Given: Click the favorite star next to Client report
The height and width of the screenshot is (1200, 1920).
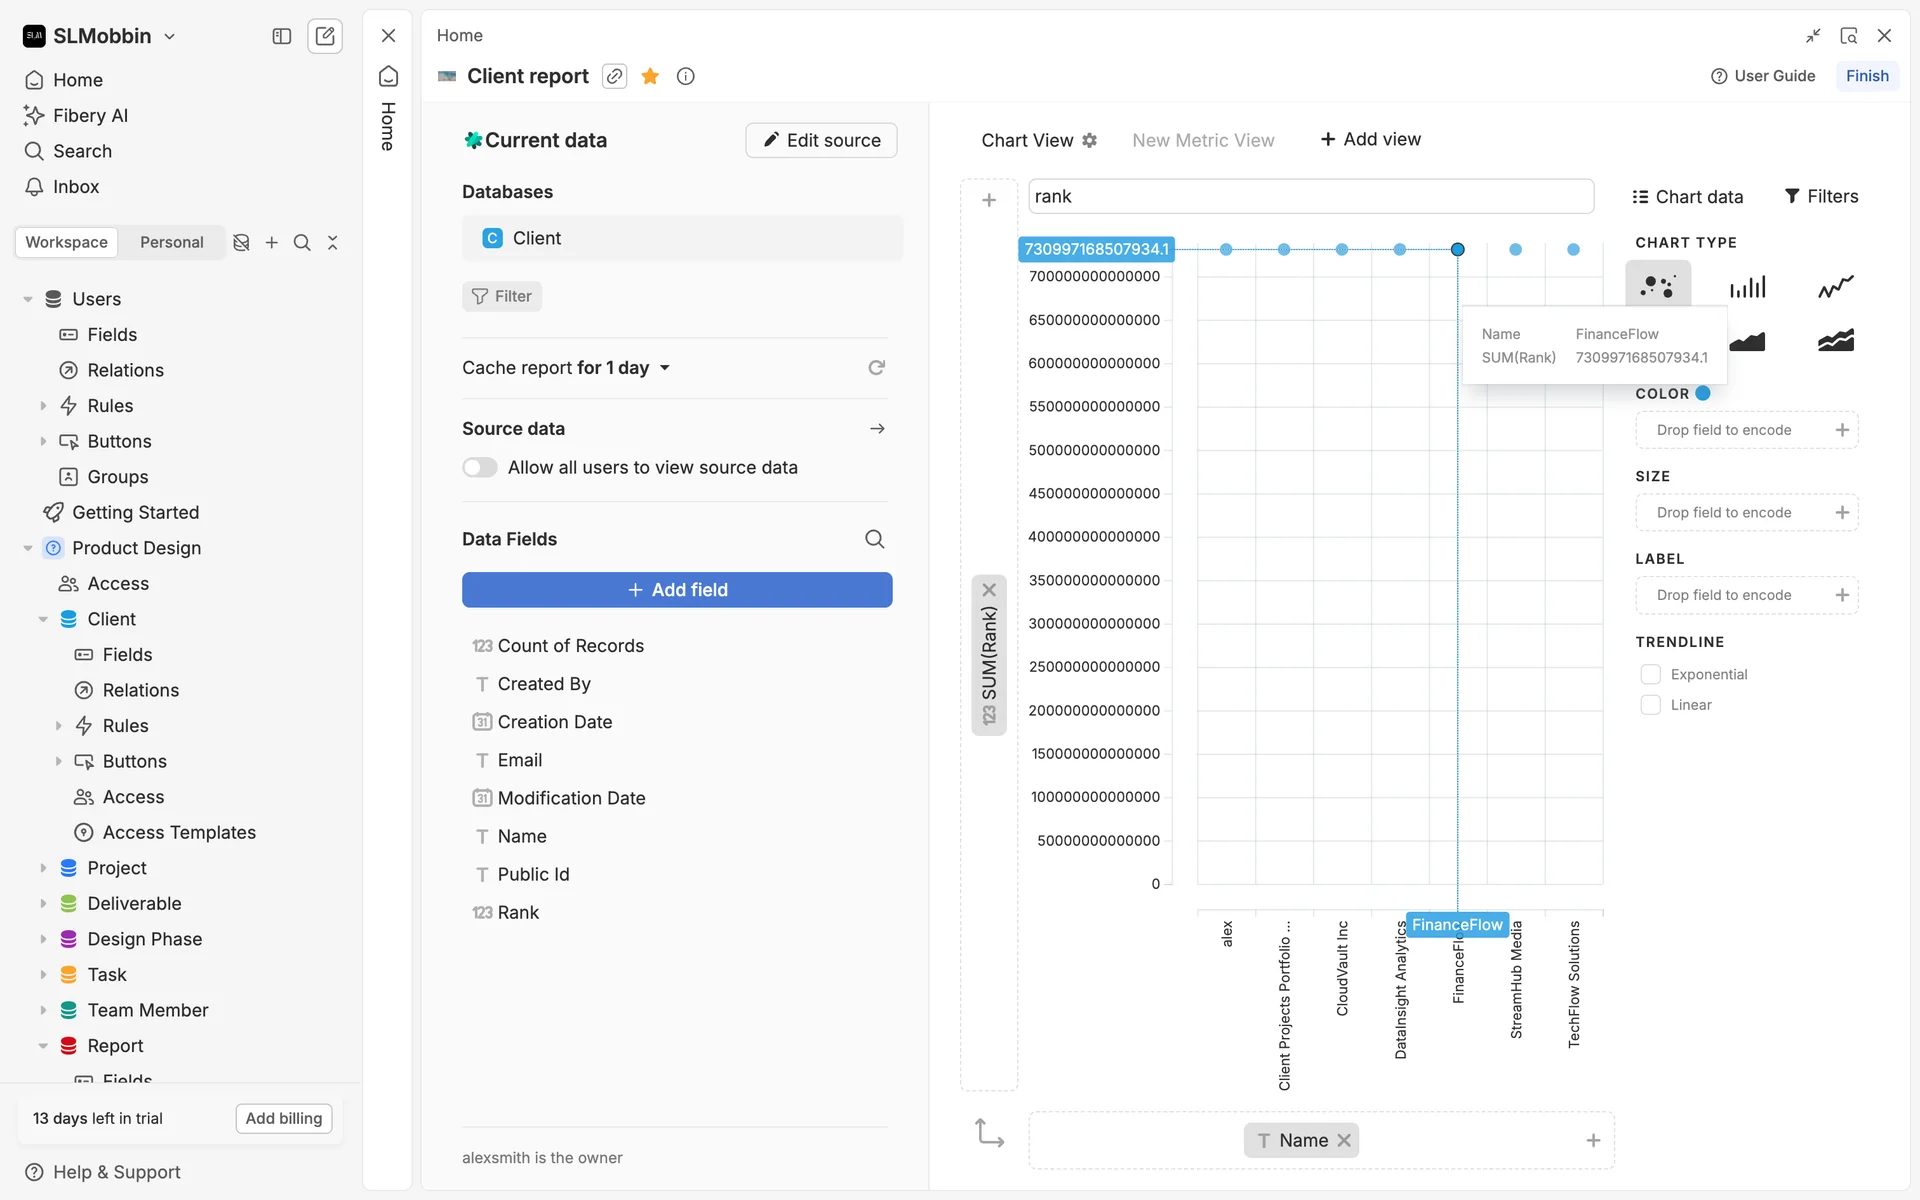Looking at the screenshot, I should (x=650, y=76).
